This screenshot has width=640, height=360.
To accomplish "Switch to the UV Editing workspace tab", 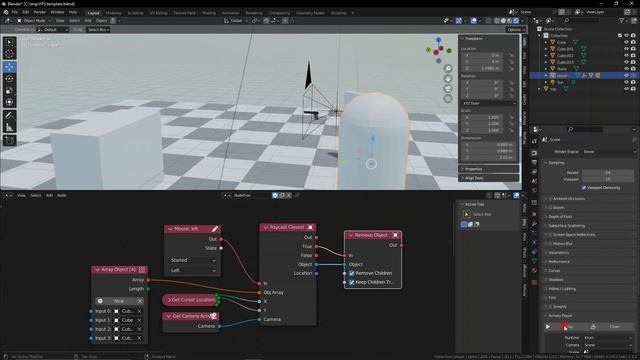I will point(158,13).
